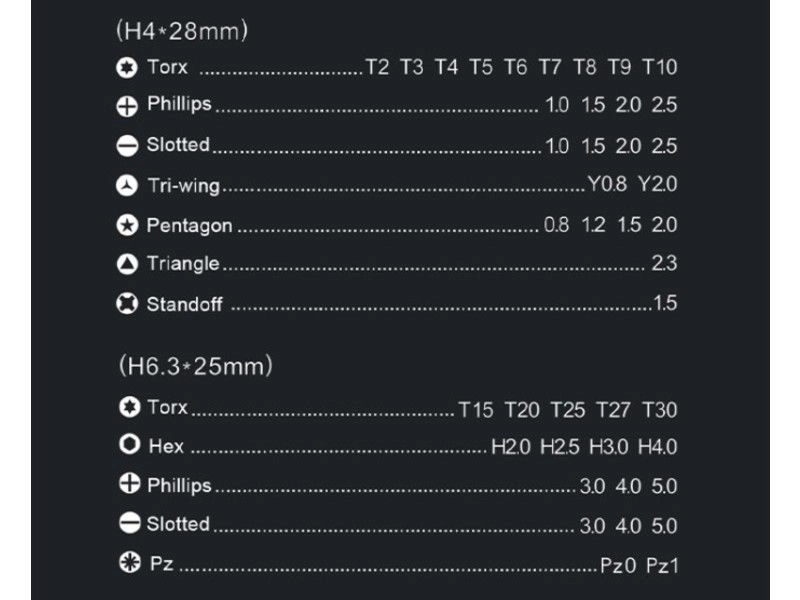The width and height of the screenshot is (800, 600).
Task: Click the T10 Torx size
Action: [x=660, y=67]
